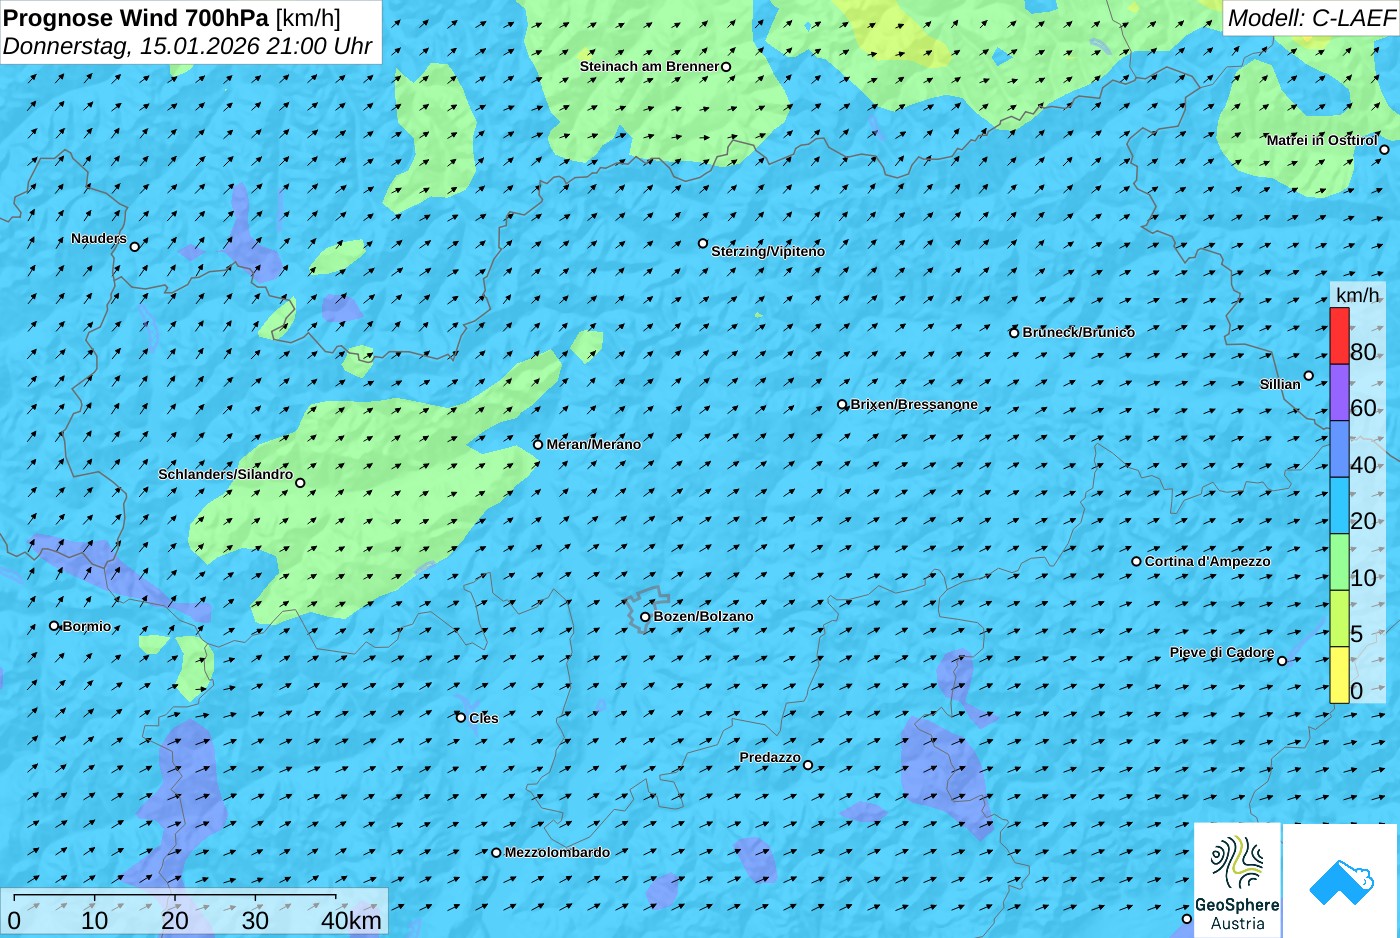1400x938 pixels.
Task: Click the green 10 km/h legend color
Action: click(x=1339, y=562)
